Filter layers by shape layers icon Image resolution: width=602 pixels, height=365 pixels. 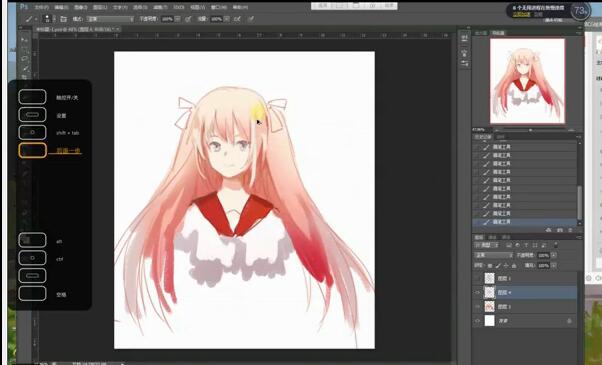(535, 245)
